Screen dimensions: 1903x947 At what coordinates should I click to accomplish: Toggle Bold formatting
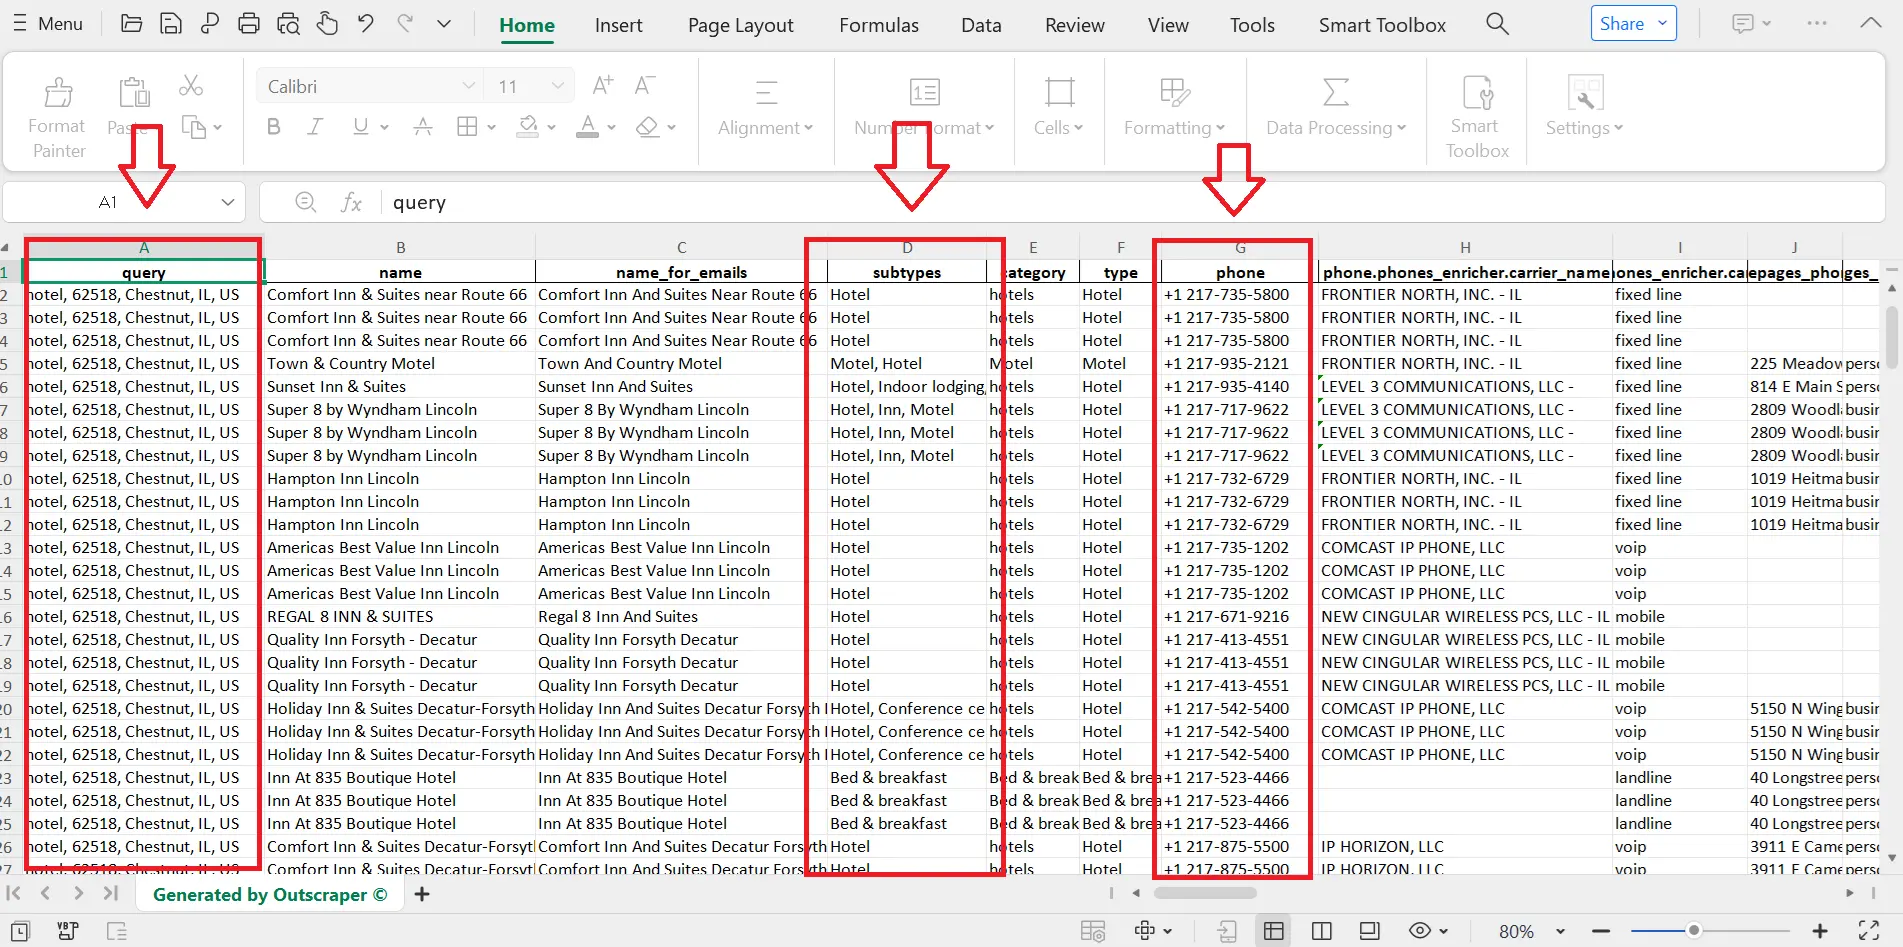[x=273, y=127]
